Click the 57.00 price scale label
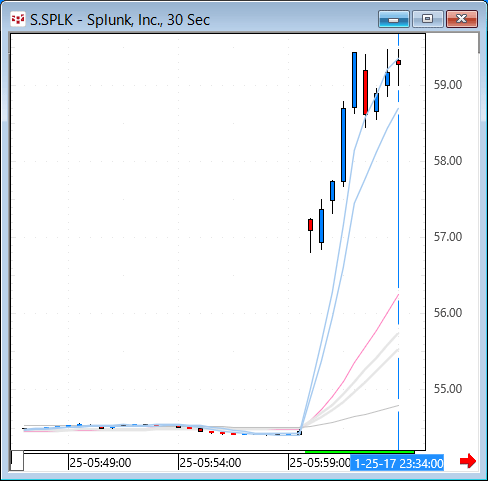Viewport: 488px width, 481px height. [x=448, y=237]
